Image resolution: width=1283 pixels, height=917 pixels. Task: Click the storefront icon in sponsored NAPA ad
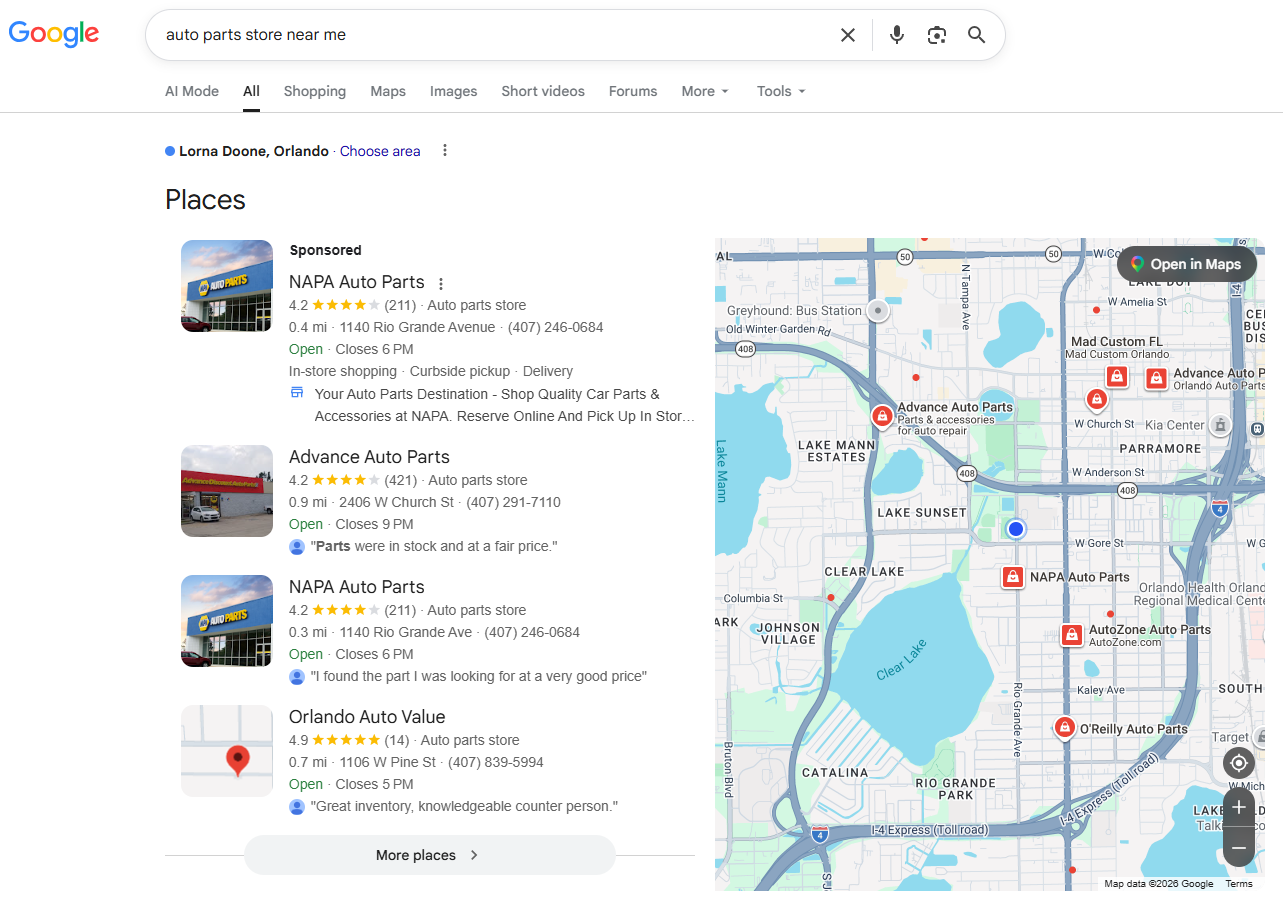click(x=297, y=392)
